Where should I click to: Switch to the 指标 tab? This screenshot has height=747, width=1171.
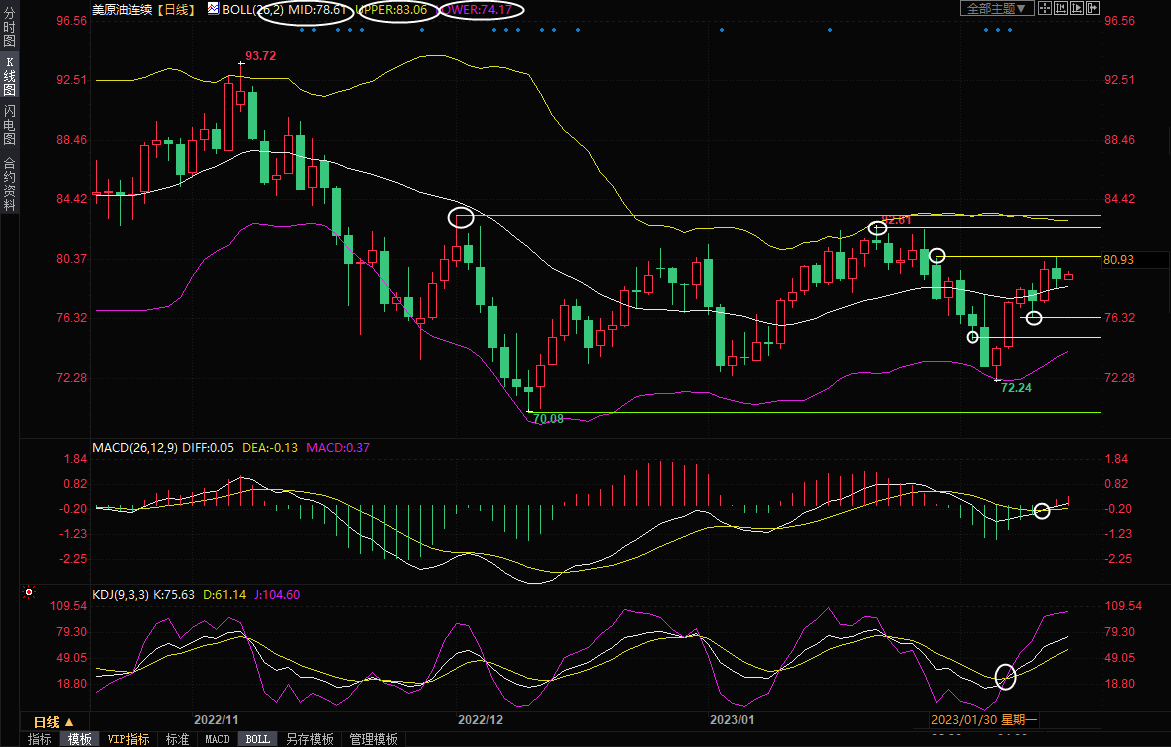pos(40,739)
